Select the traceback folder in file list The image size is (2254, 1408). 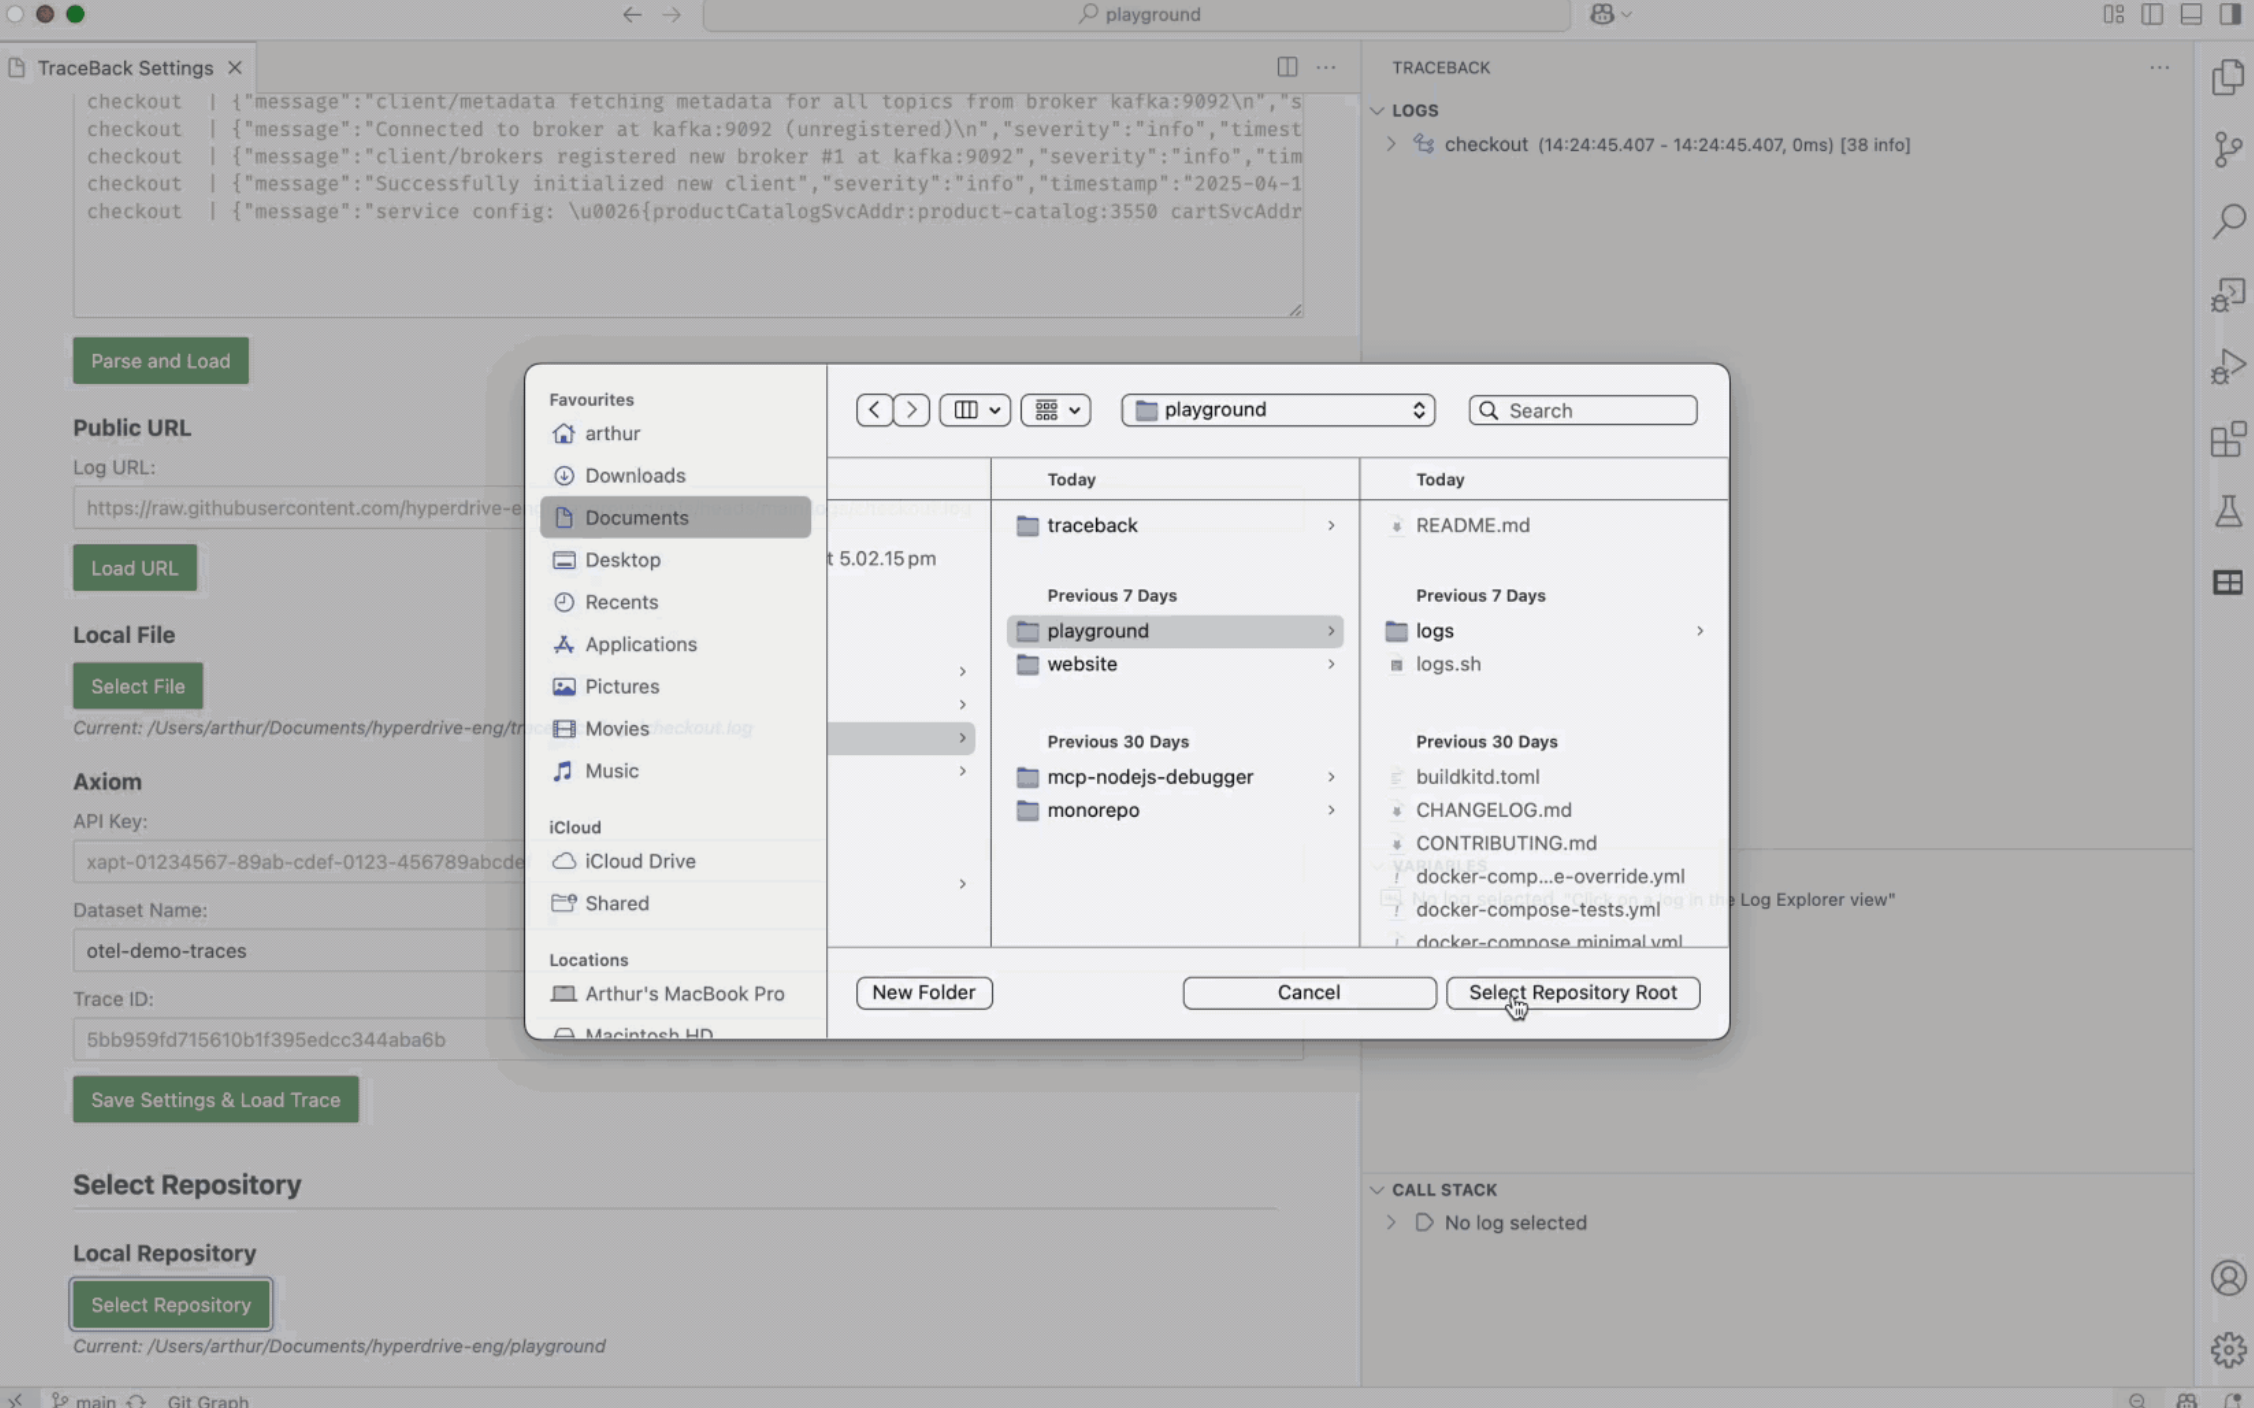pos(1092,526)
